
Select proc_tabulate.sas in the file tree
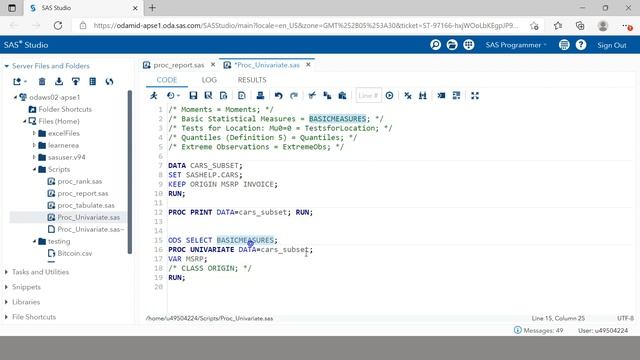pos(86,205)
